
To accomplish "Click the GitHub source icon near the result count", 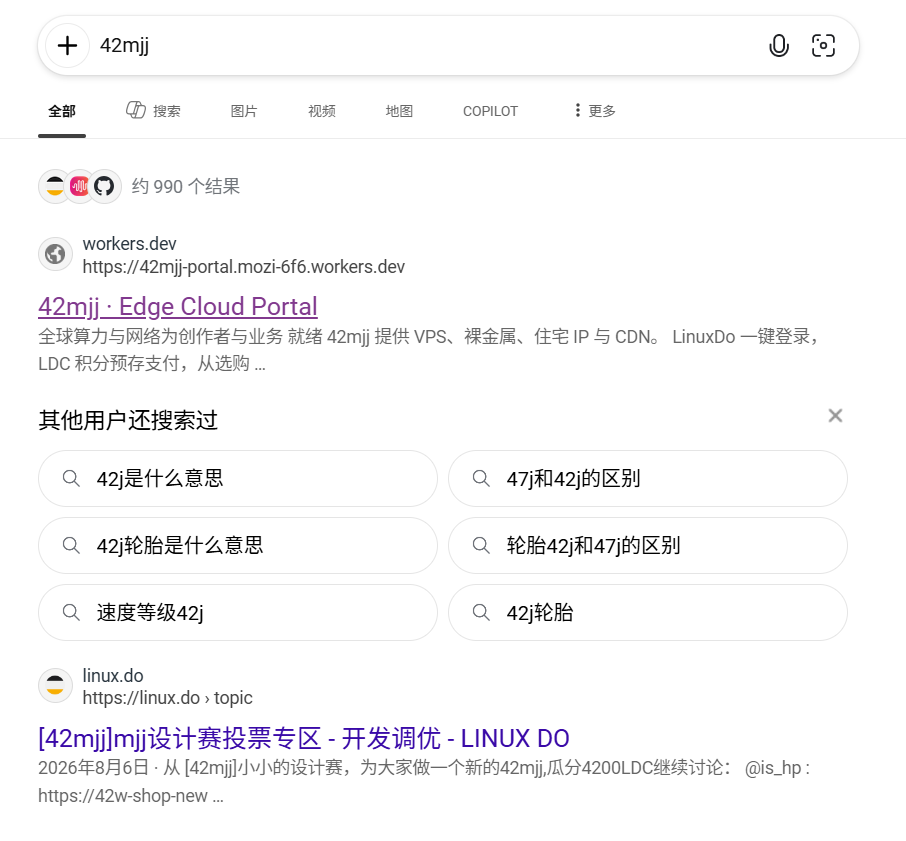I will 104,187.
